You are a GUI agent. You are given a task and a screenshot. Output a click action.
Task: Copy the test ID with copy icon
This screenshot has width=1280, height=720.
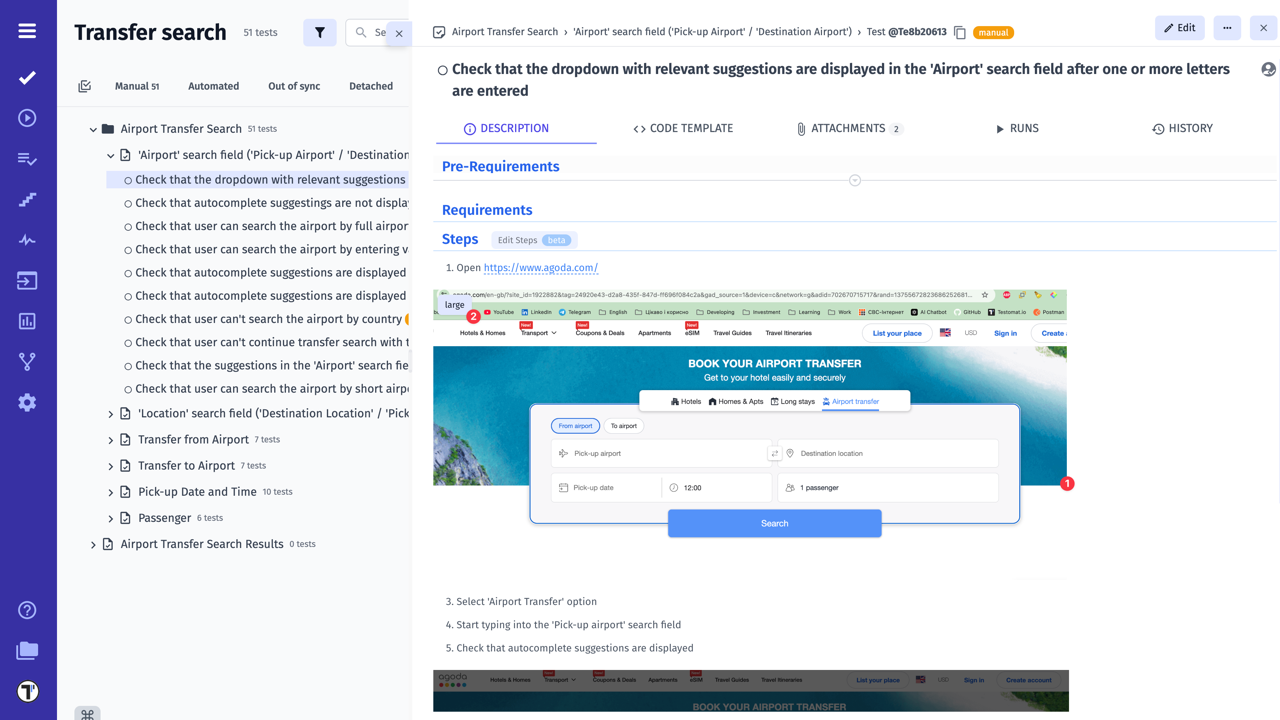point(960,33)
